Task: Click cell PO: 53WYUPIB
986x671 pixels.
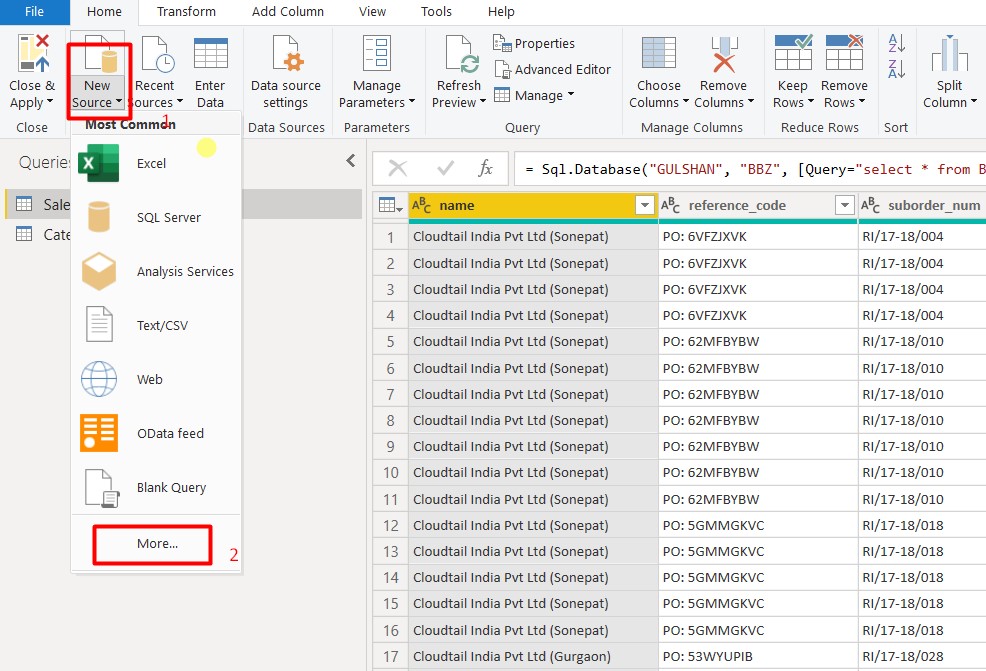Action: click(758, 657)
